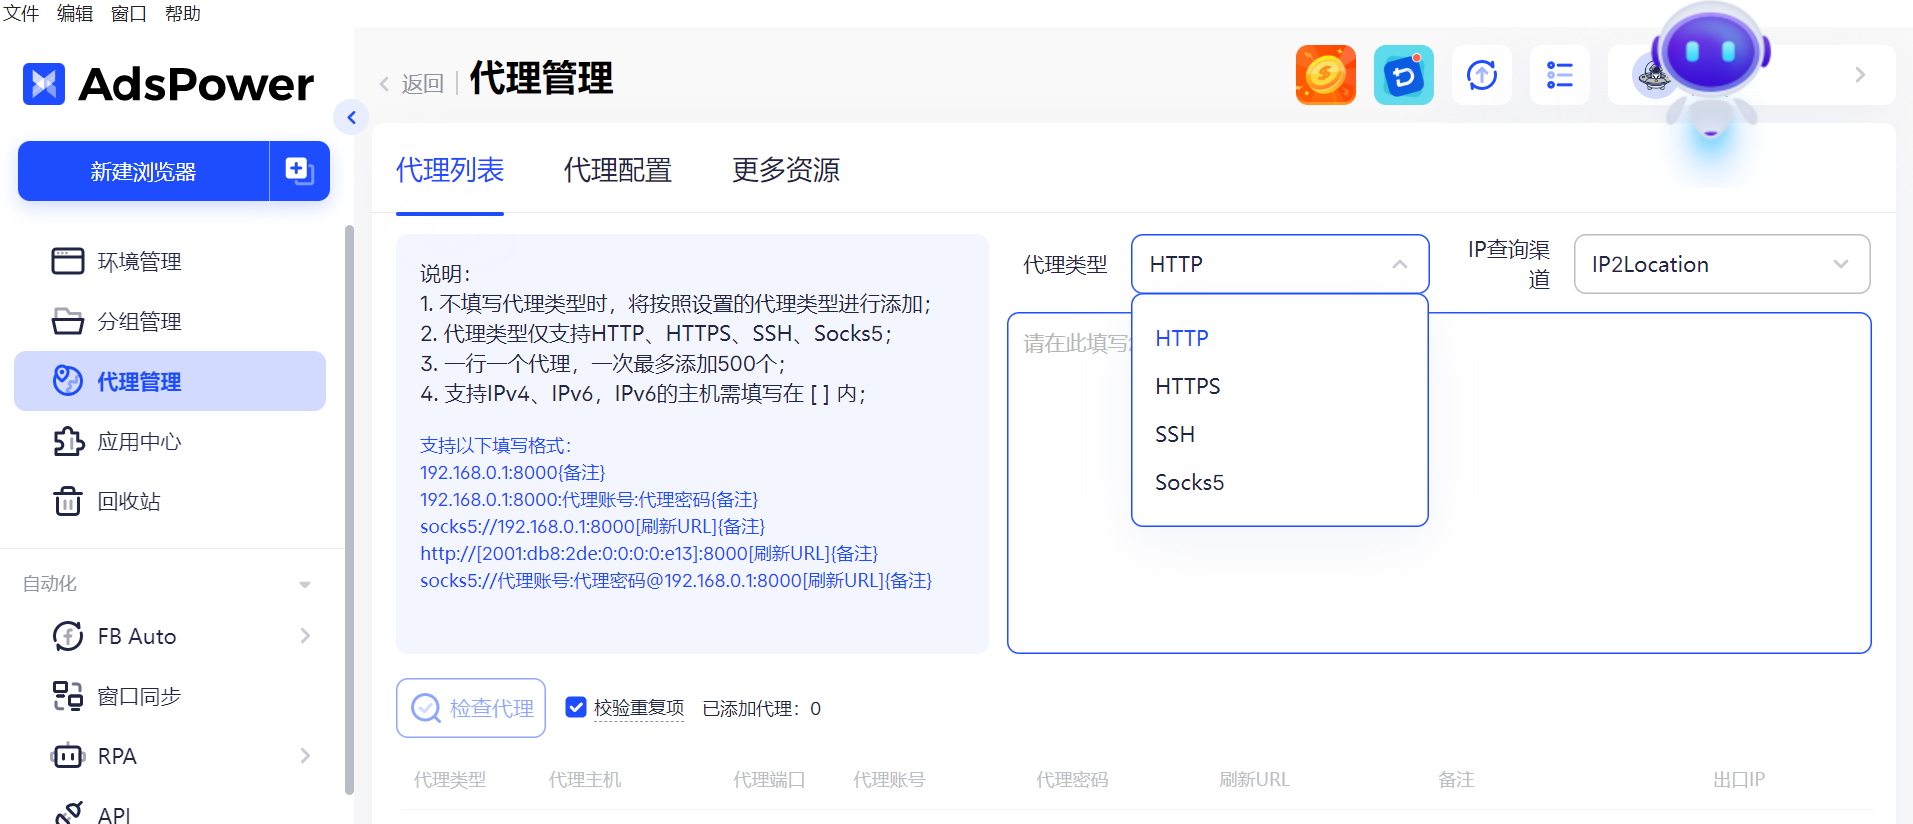Click the 窗口同步 sync icon
1913x824 pixels.
[x=68, y=696]
